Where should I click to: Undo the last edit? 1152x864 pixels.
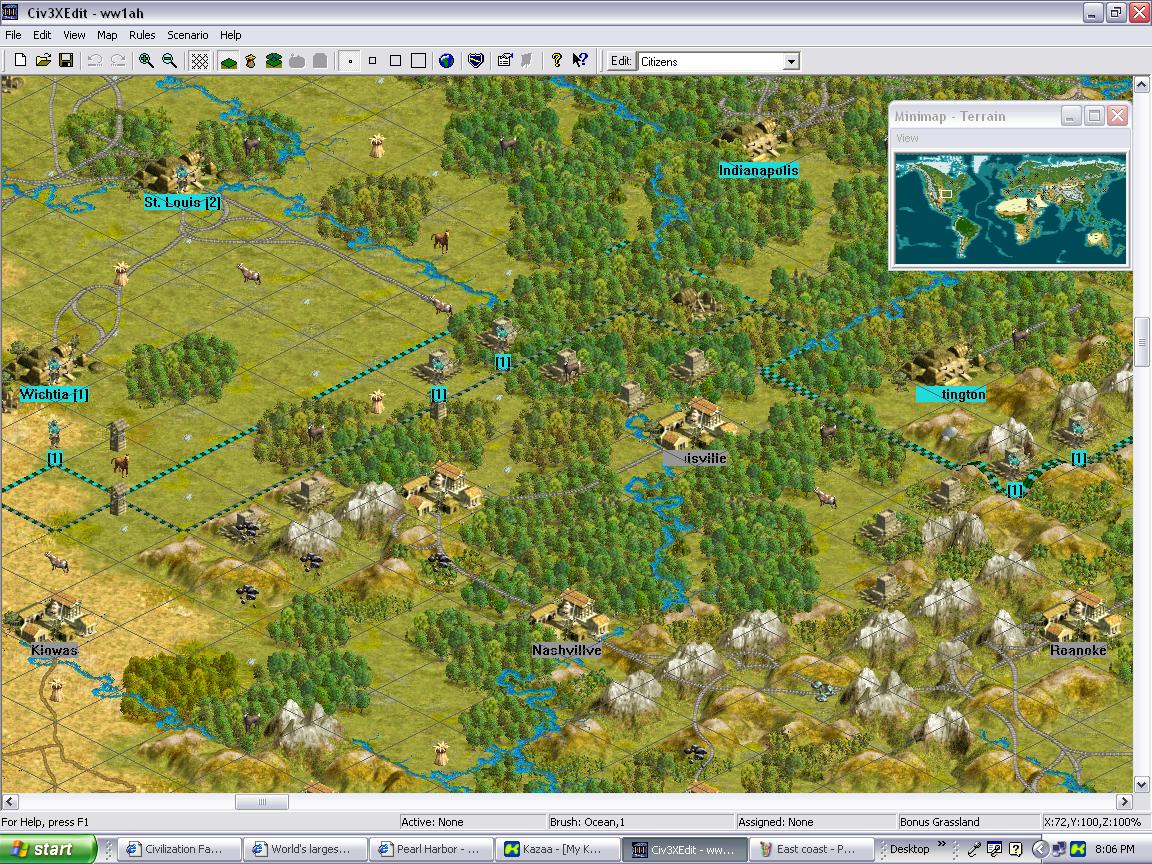tap(95, 61)
